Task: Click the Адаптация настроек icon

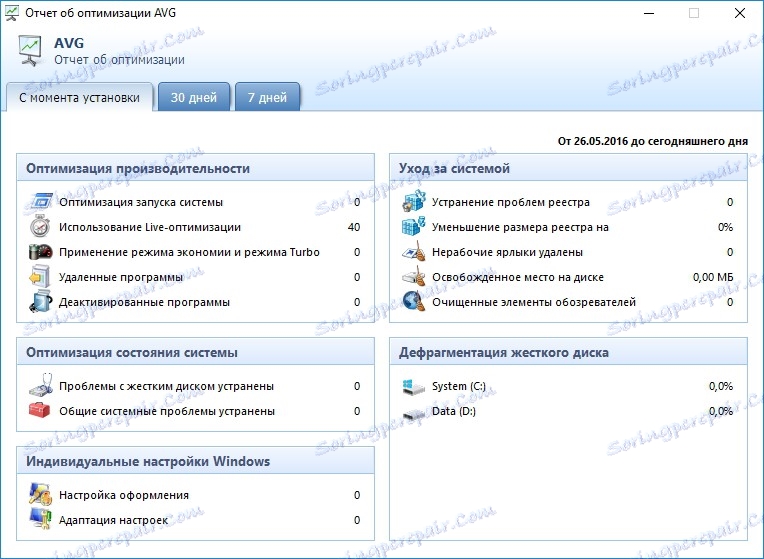Action: point(40,519)
